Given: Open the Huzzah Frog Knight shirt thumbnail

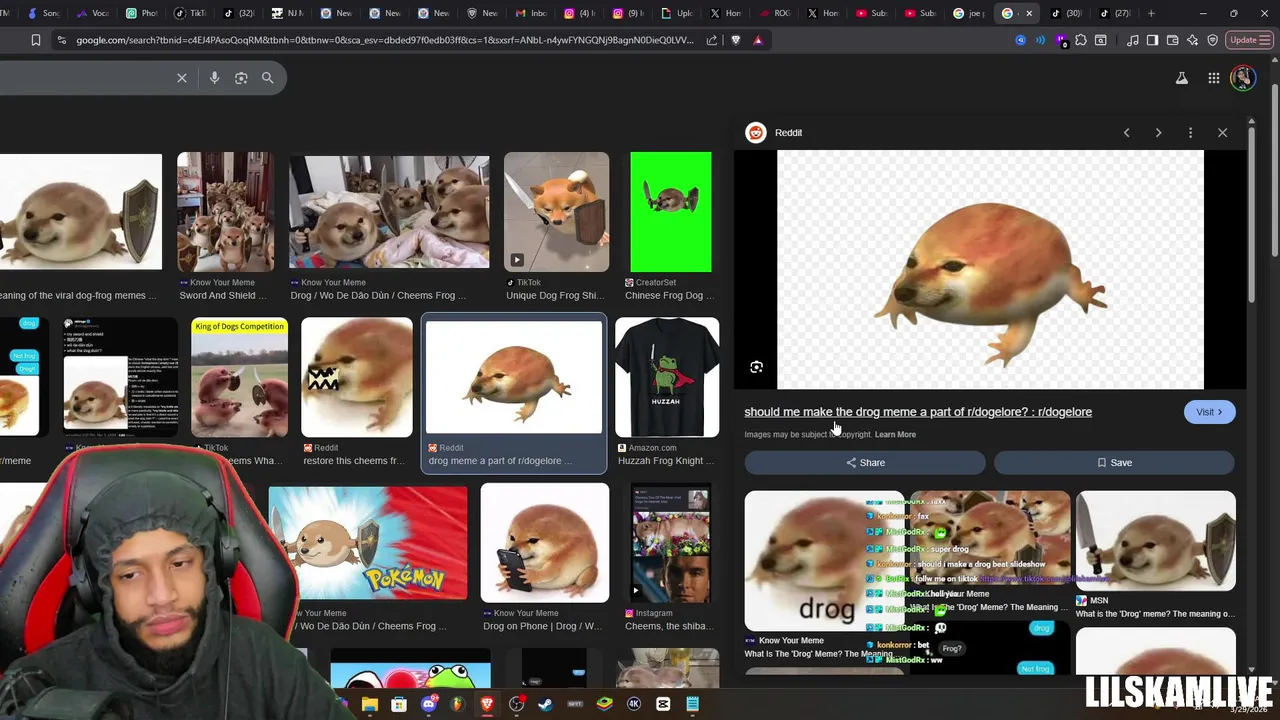Looking at the screenshot, I should pyautogui.click(x=667, y=377).
